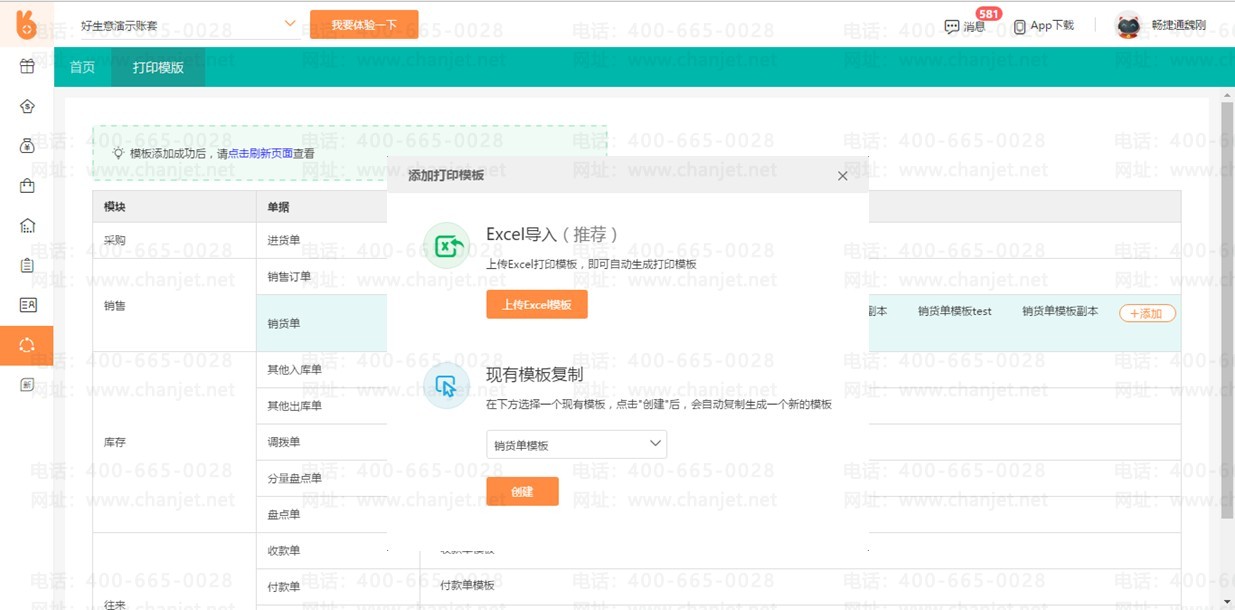Click the scrollbar up arrow

pos(1227,95)
